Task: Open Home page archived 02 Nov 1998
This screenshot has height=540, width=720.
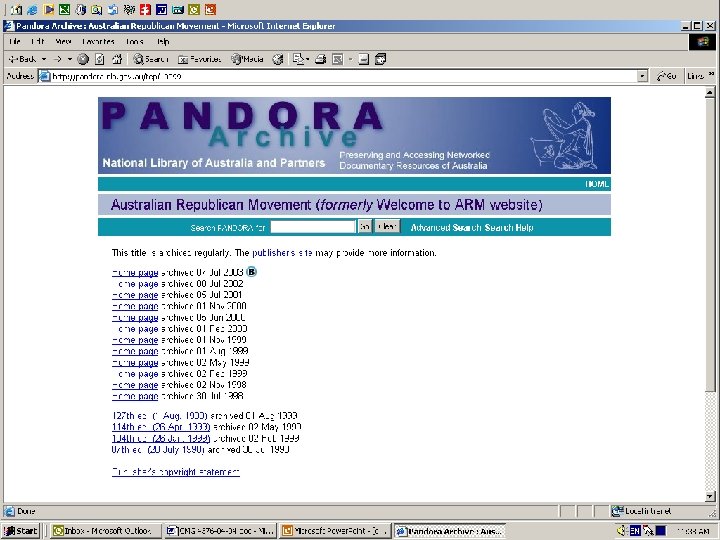Action: coord(135,385)
